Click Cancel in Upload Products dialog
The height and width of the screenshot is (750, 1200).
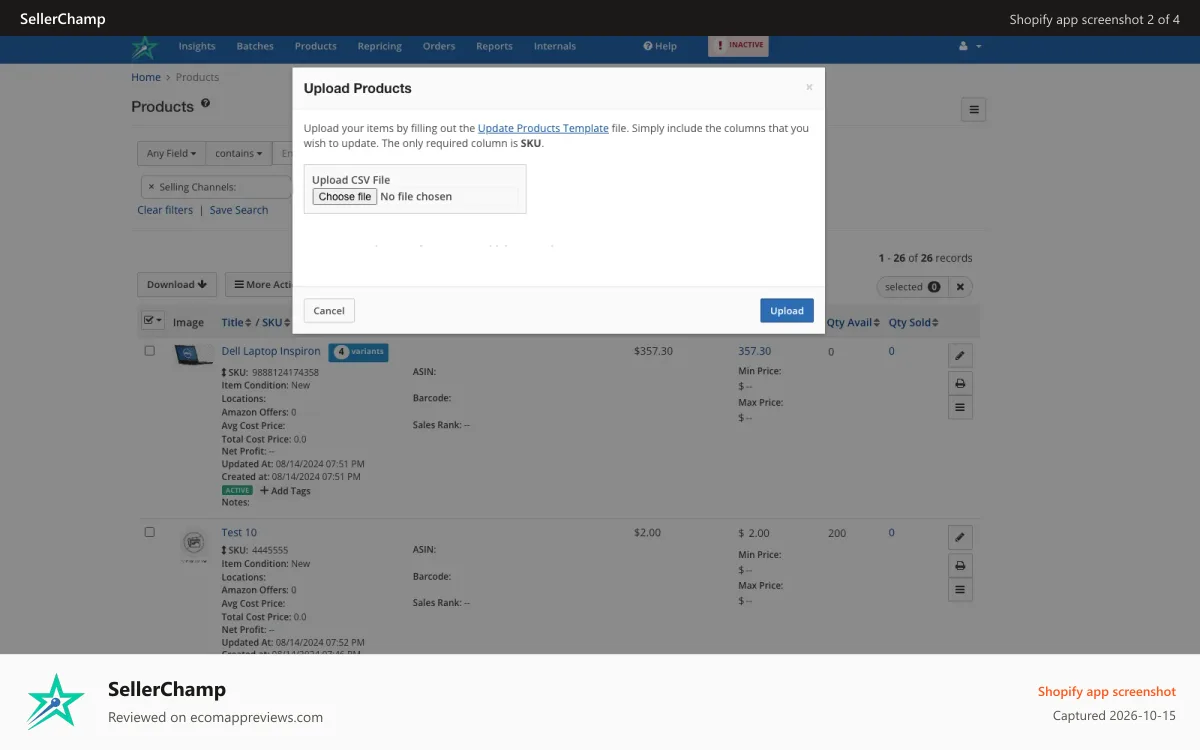329,310
